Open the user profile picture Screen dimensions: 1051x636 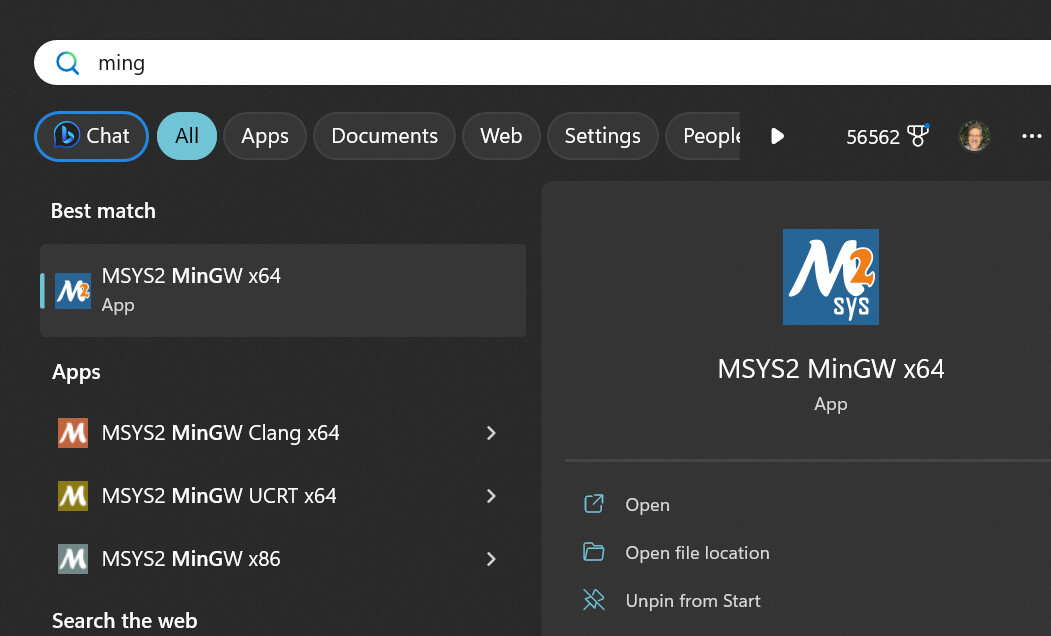click(975, 136)
